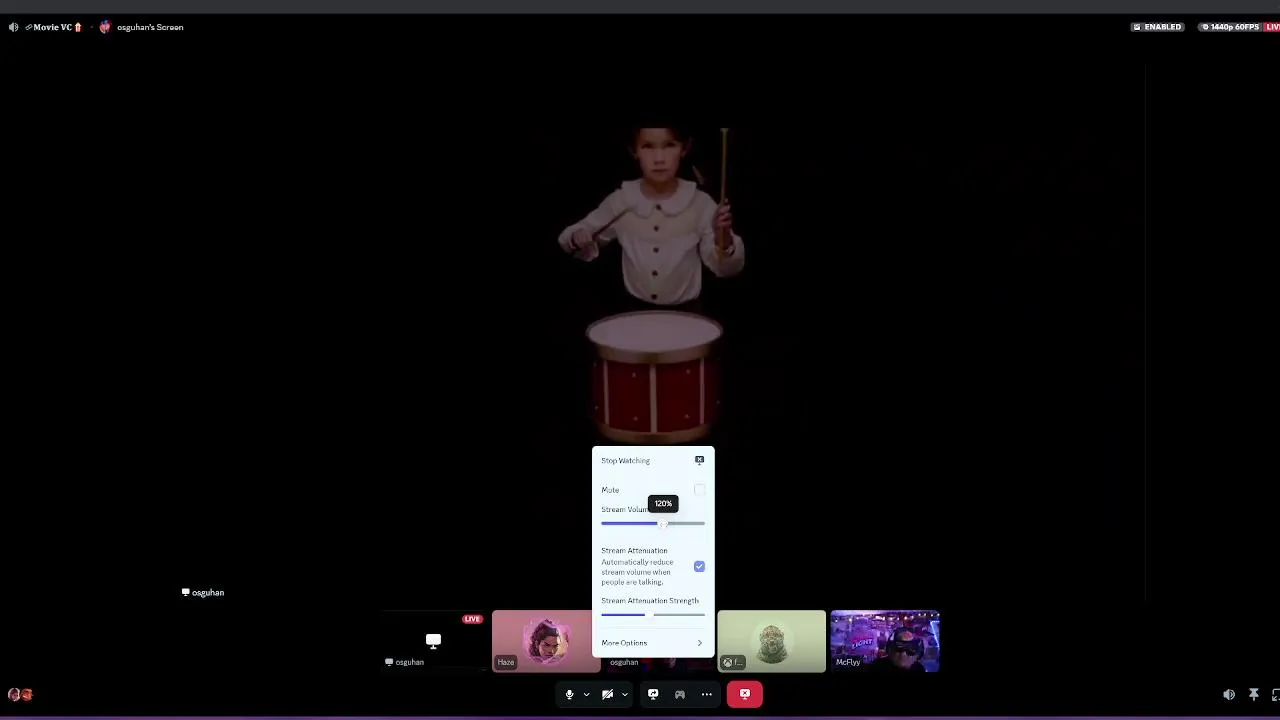Click the share screen icon
The width and height of the screenshot is (1280, 720).
(x=653, y=694)
